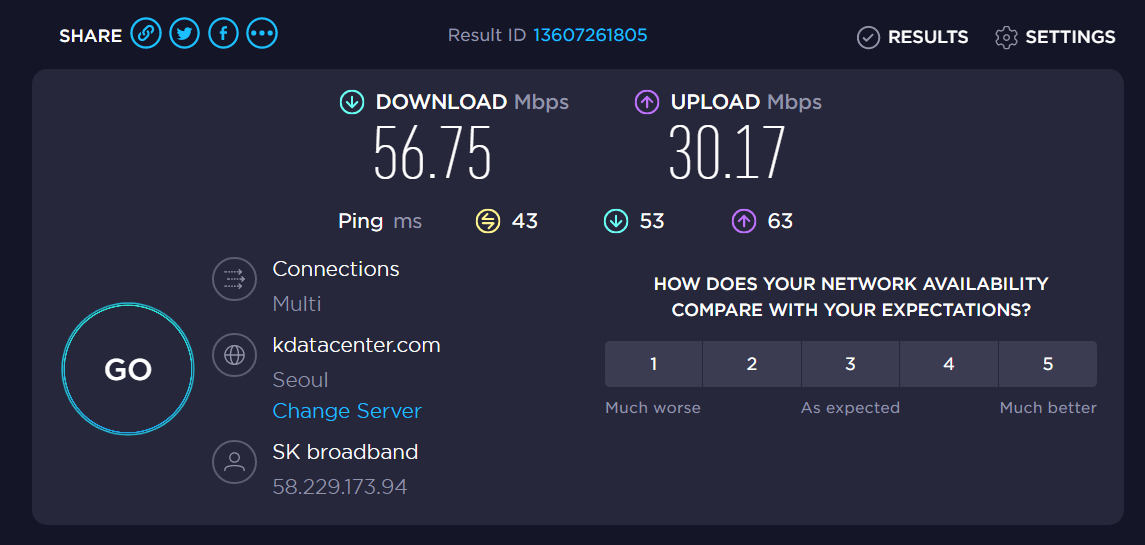Click the globe server icon
The image size is (1145, 545).
[x=235, y=355]
